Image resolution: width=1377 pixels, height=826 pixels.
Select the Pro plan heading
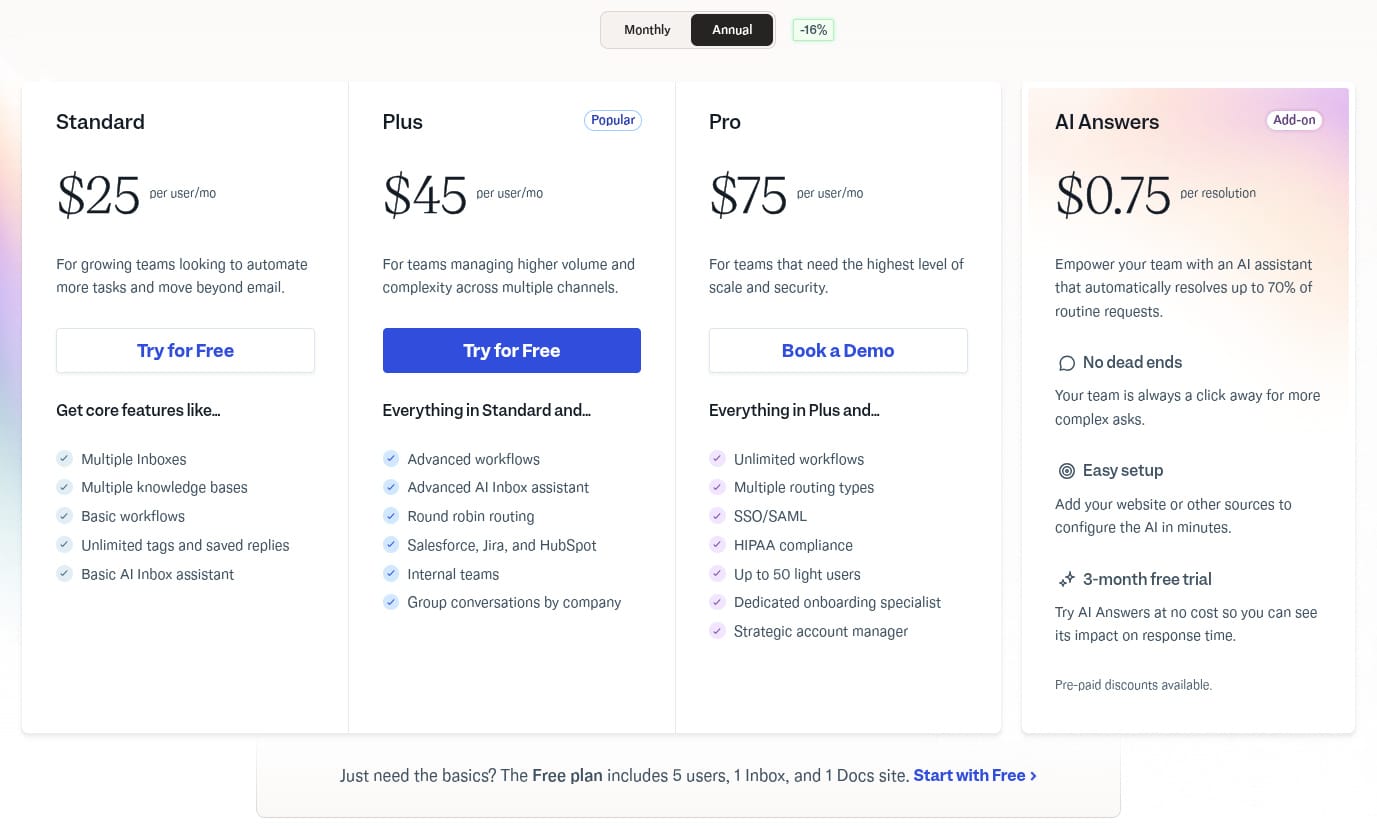point(724,122)
